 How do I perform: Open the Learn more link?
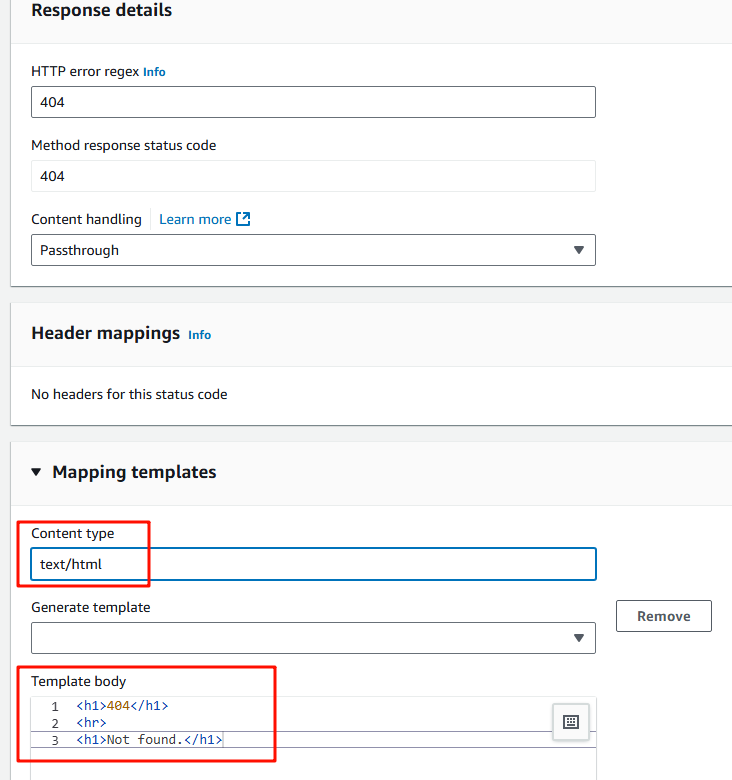tap(195, 219)
